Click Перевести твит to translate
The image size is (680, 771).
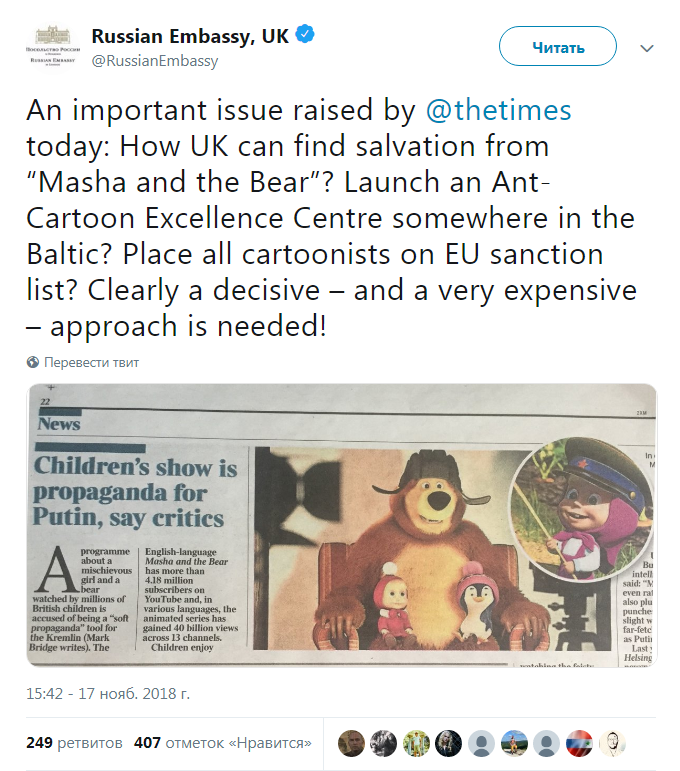pyautogui.click(x=91, y=362)
